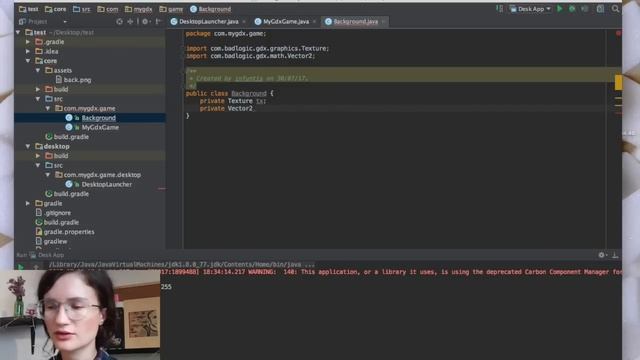The image size is (640, 360).
Task: Select build.gradle under core
Action: click(67, 137)
